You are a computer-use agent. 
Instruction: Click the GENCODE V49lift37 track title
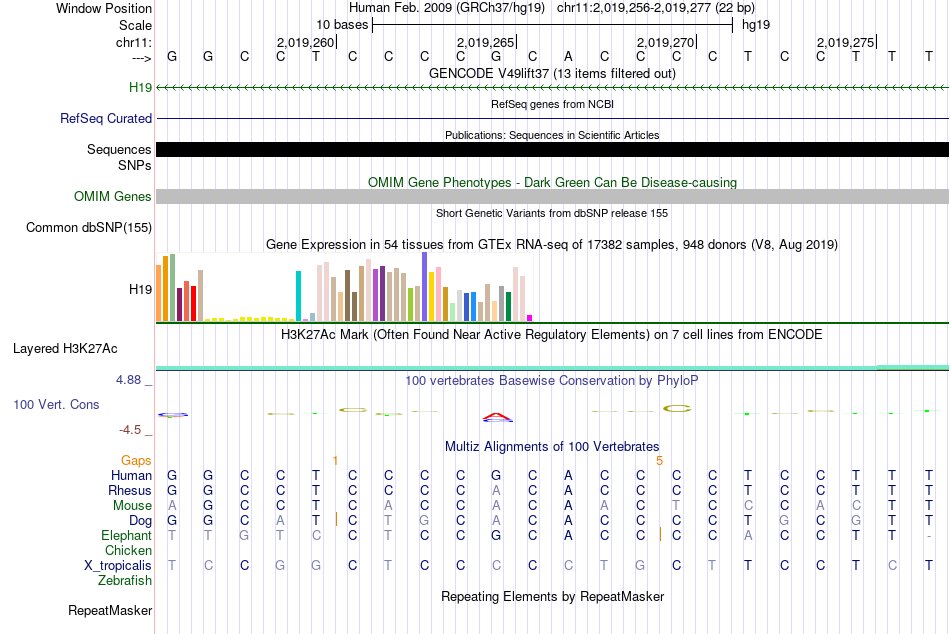(x=552, y=73)
